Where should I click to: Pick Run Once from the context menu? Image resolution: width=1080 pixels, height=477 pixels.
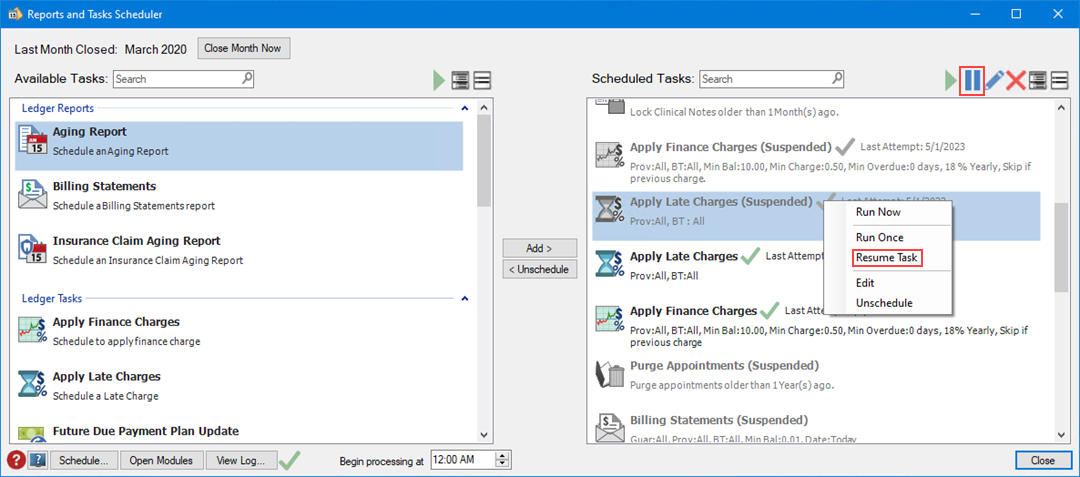pyautogui.click(x=880, y=237)
